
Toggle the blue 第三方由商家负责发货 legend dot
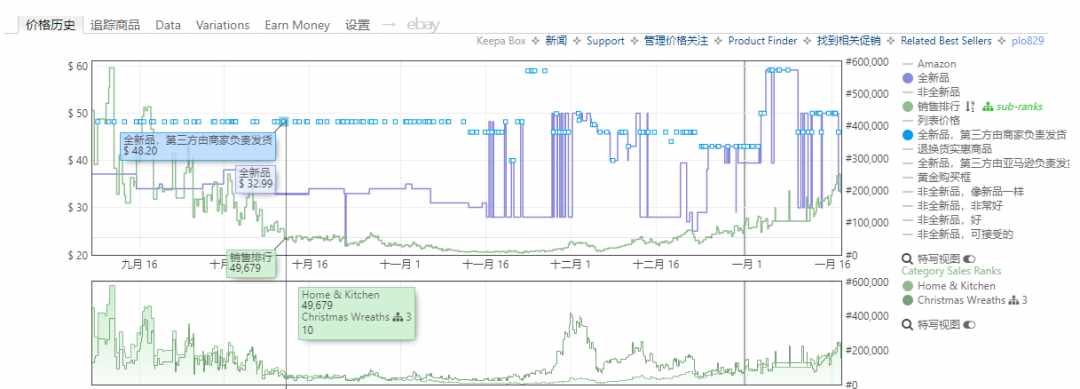pyautogui.click(x=908, y=135)
